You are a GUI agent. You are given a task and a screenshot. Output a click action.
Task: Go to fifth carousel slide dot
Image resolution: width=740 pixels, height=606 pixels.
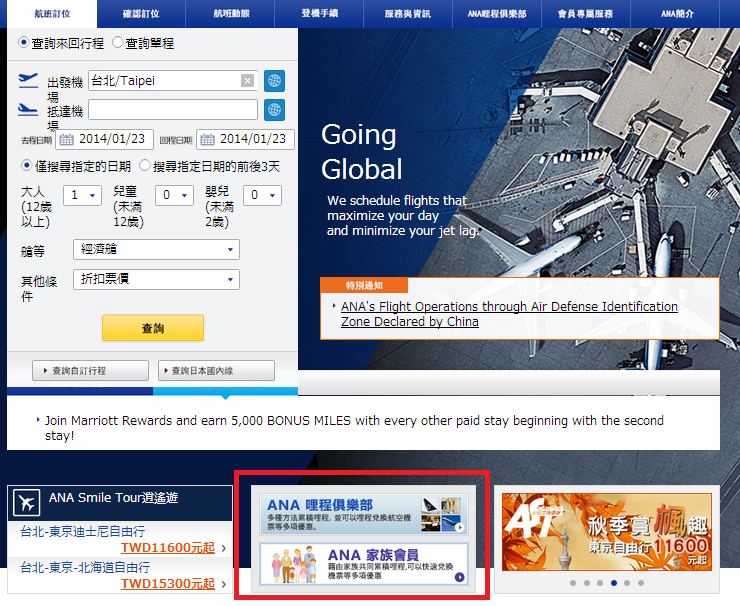627,583
